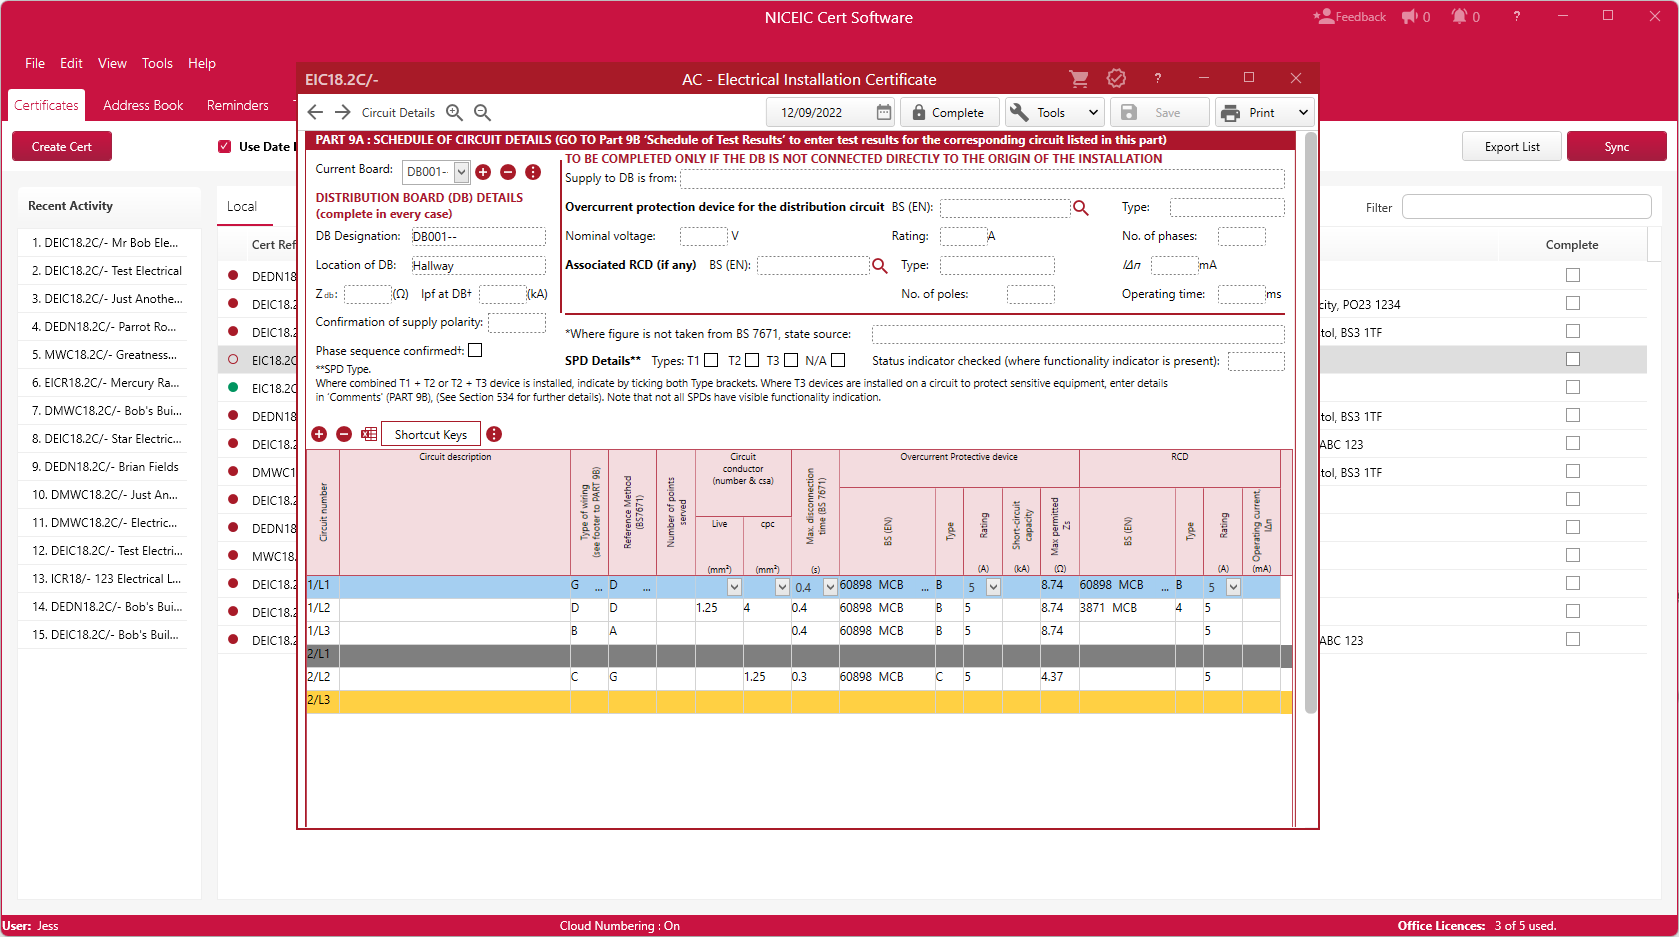Open the Tools dropdown menu
The width and height of the screenshot is (1679, 937).
[x=1053, y=112]
